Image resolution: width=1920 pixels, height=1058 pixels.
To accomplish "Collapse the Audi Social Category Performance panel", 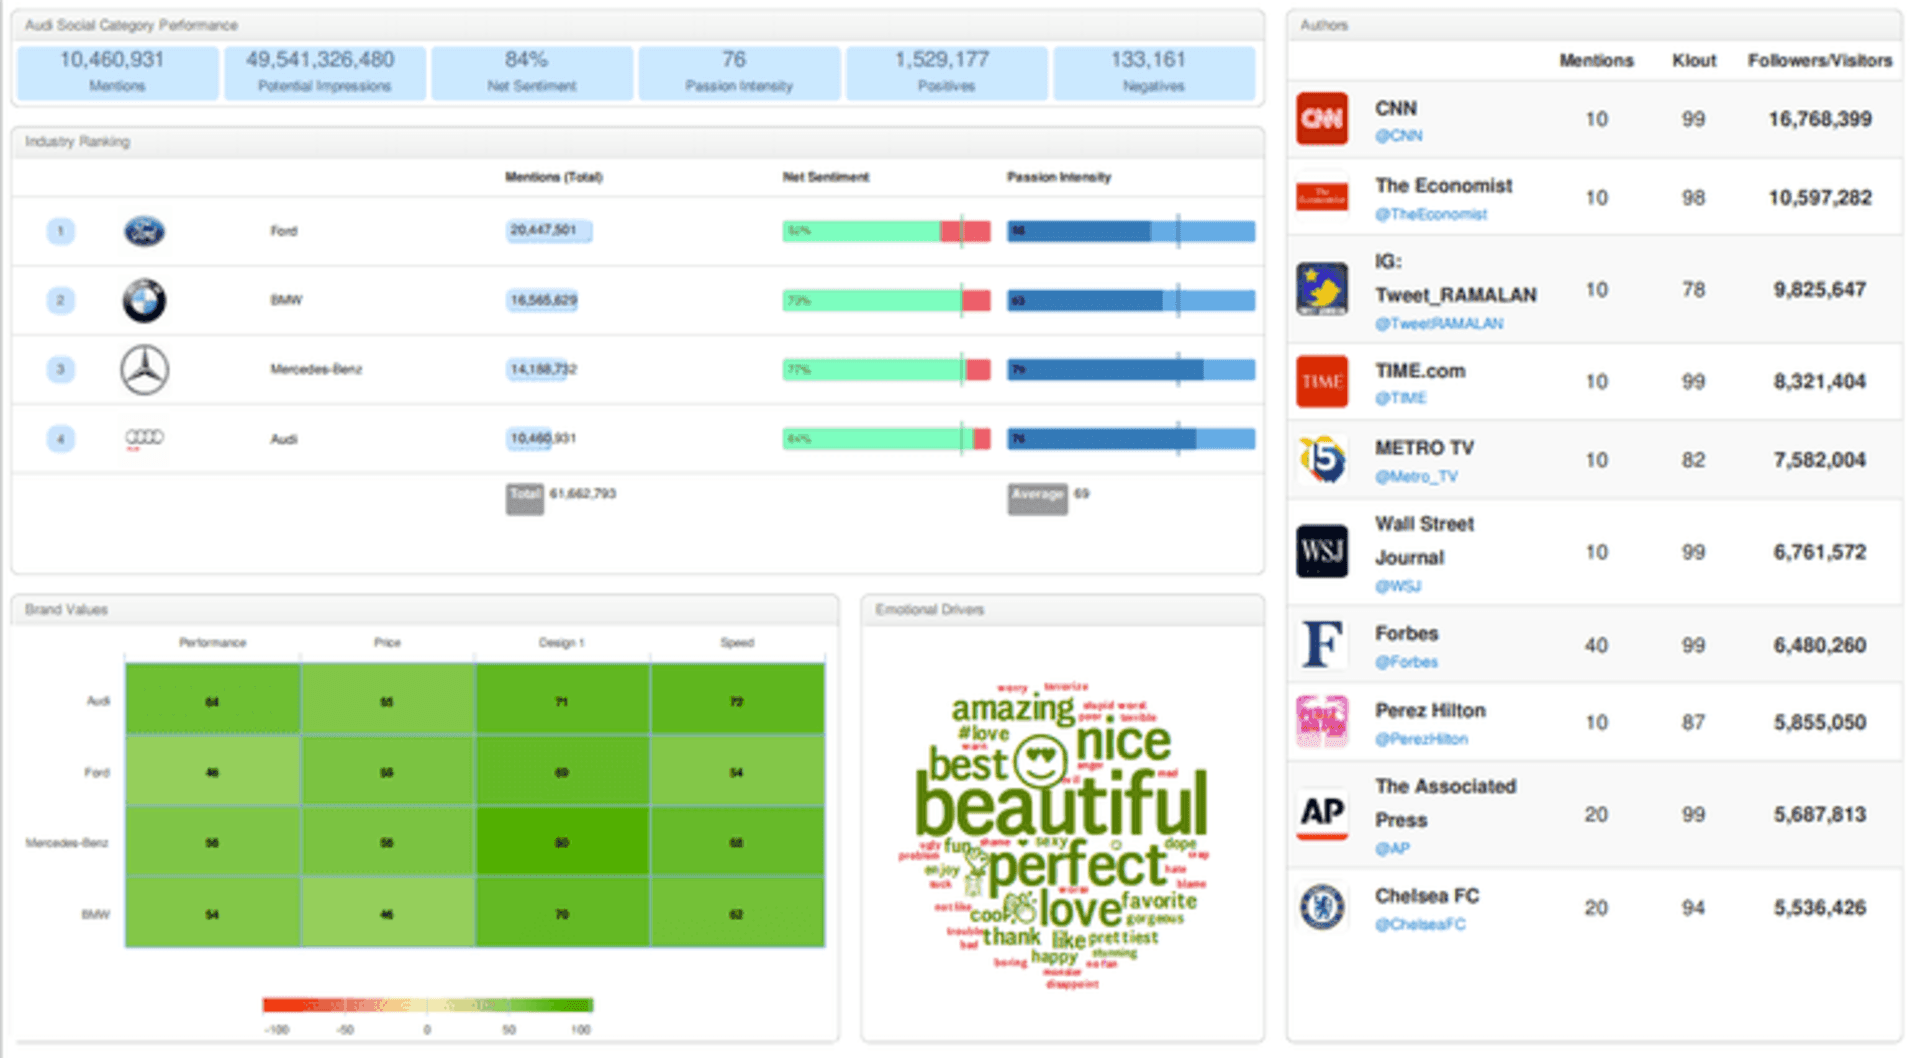I will coord(132,24).
